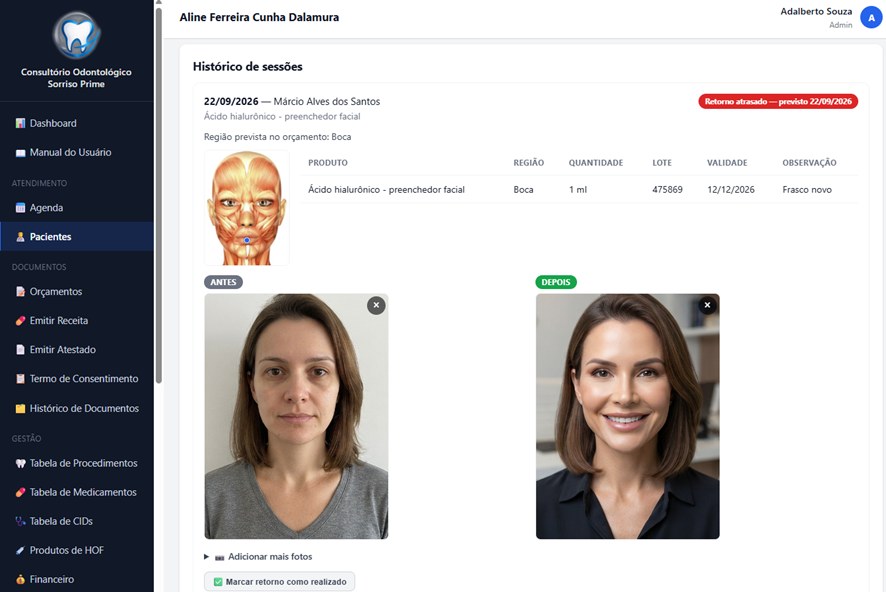This screenshot has height=592, width=886.
Task: Open Orçamentos in sidebar
Action: click(76, 291)
